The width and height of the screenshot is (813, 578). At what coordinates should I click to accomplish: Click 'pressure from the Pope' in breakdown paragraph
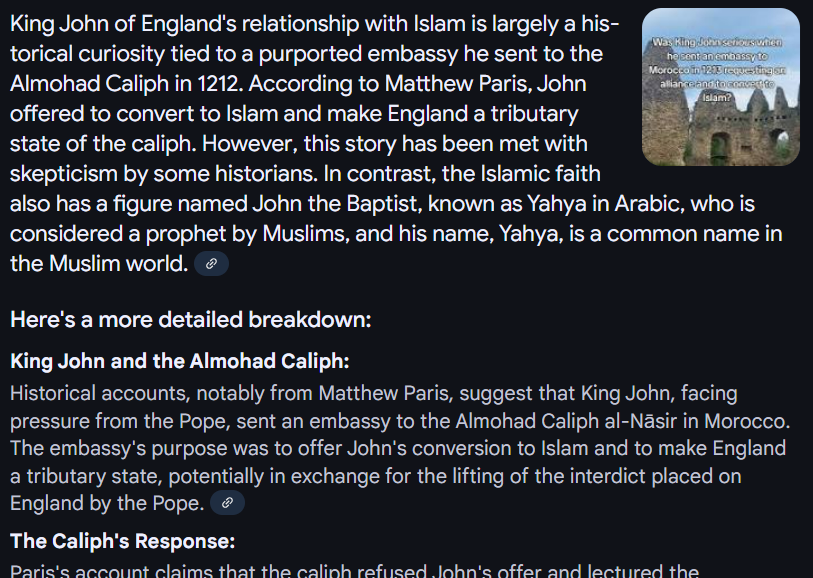(x=120, y=421)
